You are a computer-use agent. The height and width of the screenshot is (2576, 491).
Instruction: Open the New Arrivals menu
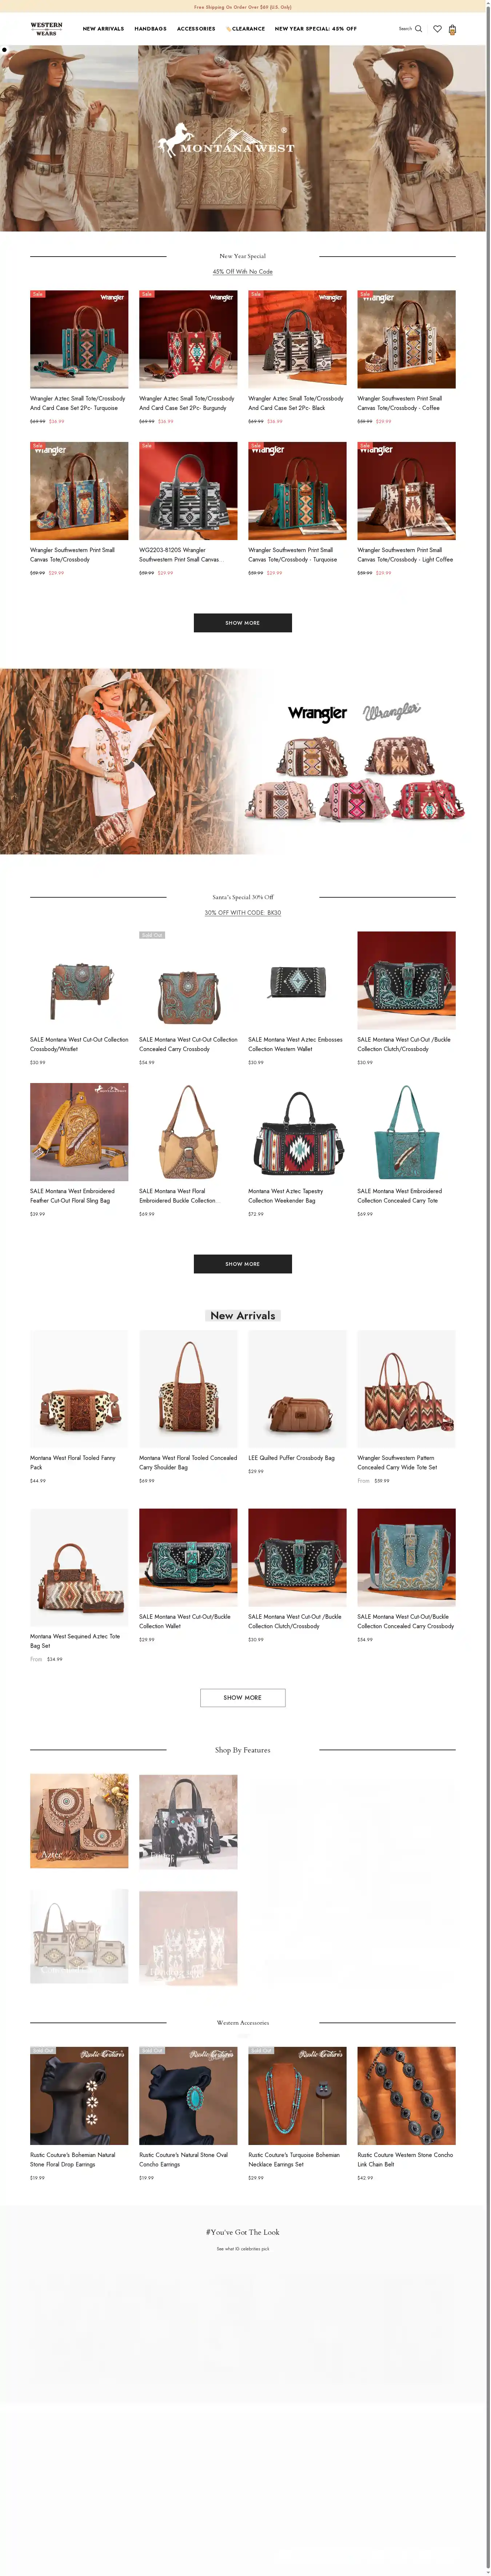[x=103, y=29]
